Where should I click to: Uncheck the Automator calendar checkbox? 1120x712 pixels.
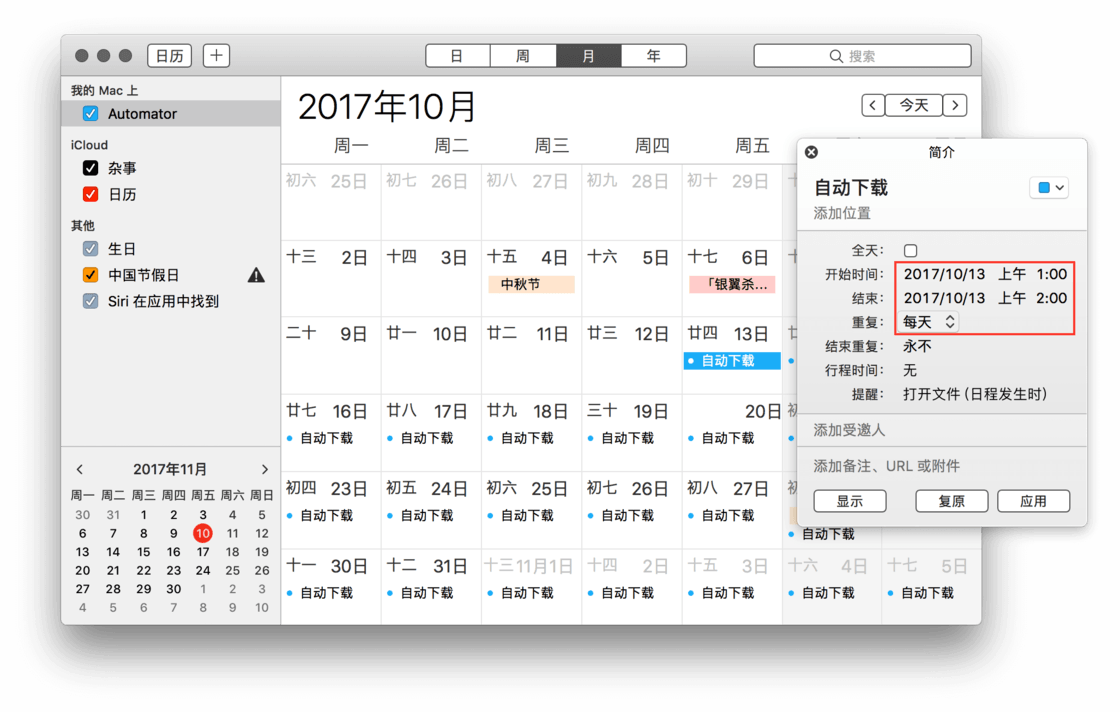(x=90, y=114)
